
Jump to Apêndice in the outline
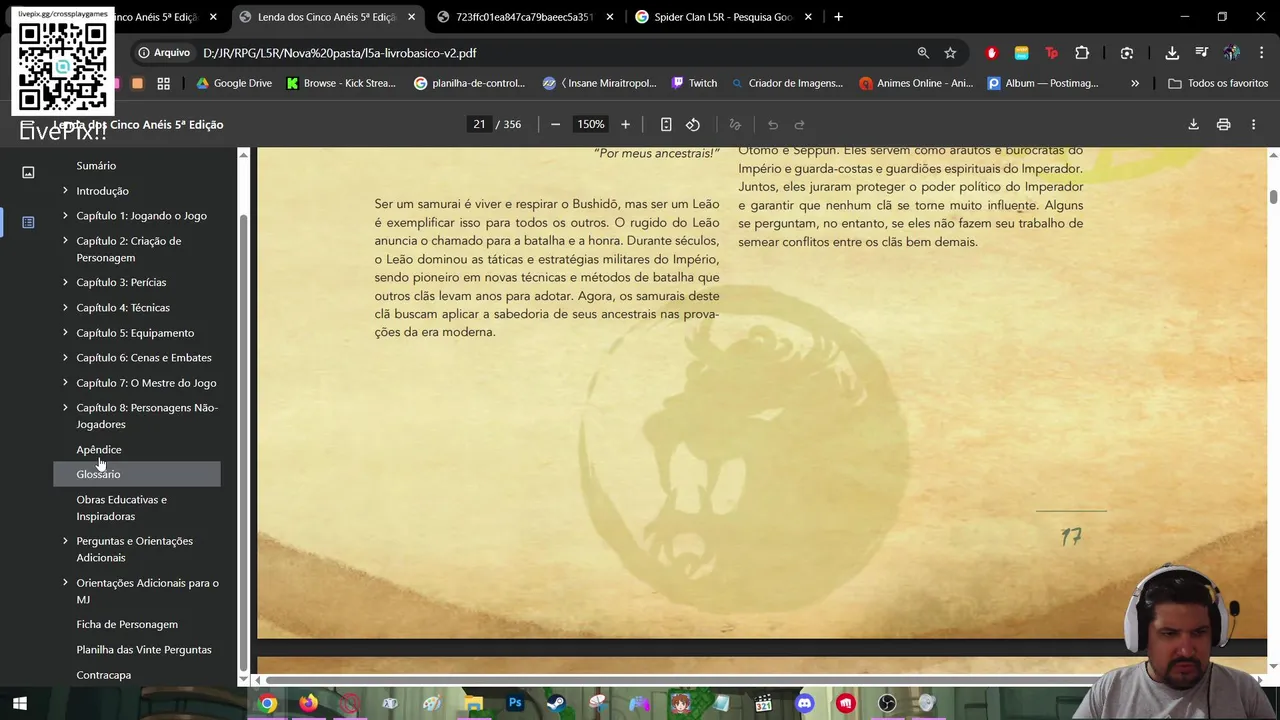point(99,449)
